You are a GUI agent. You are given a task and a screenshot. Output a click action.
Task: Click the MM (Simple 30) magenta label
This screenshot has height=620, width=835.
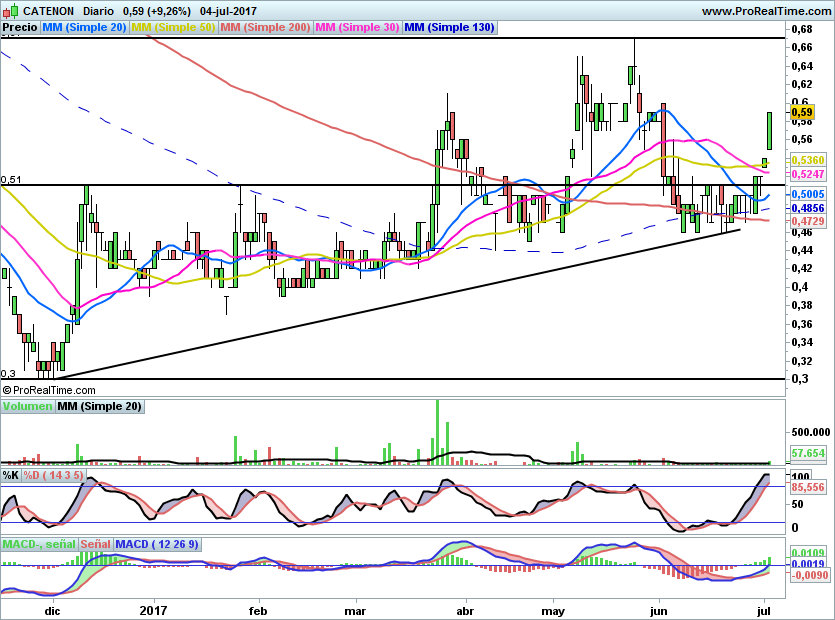click(x=357, y=27)
